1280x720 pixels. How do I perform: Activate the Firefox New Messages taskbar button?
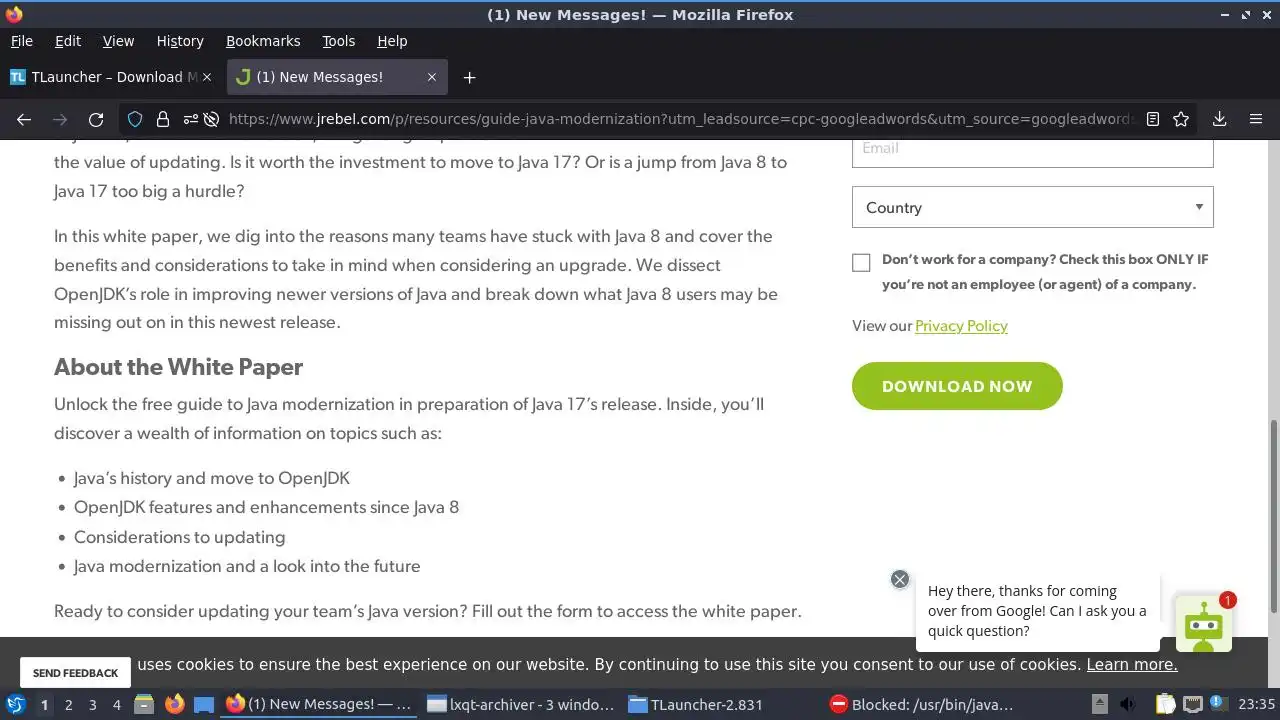pyautogui.click(x=320, y=704)
